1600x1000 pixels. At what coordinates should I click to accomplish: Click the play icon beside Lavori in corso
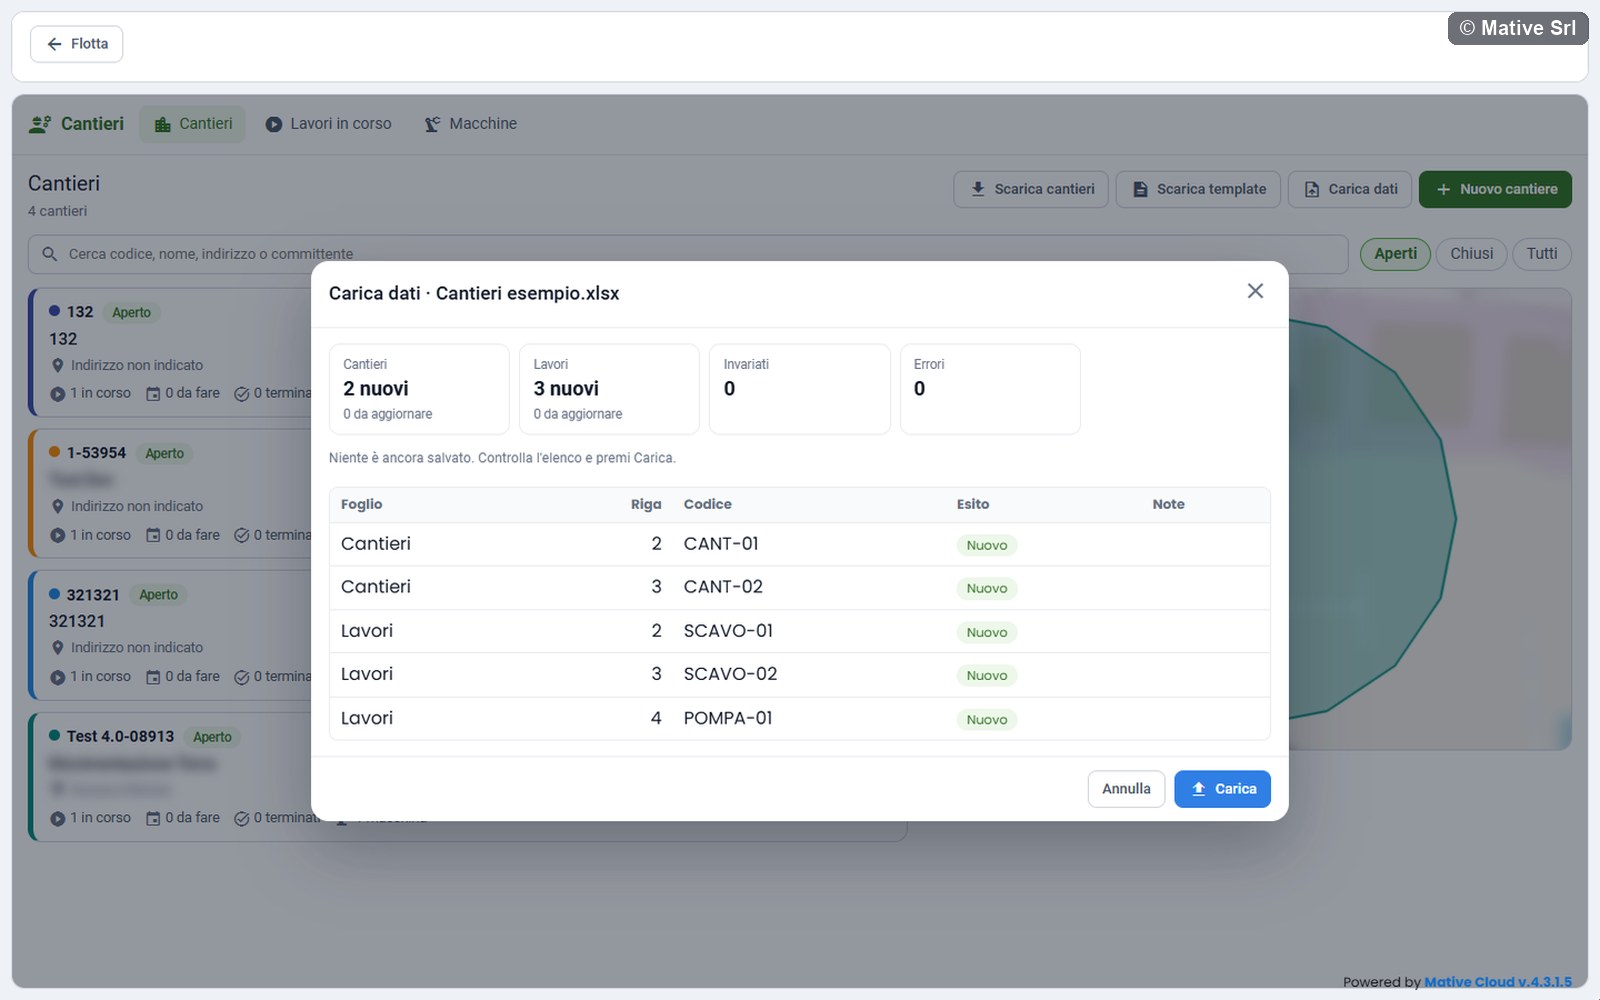point(273,125)
